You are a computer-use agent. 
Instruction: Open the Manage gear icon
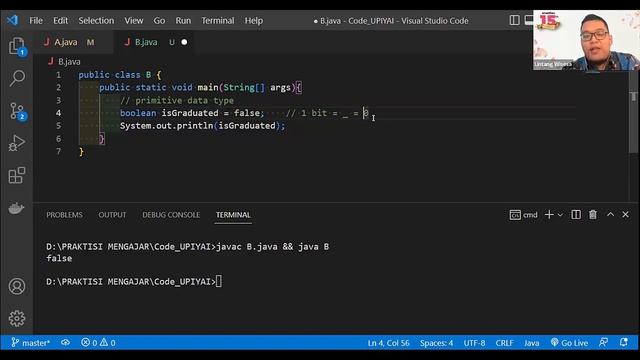click(17, 318)
